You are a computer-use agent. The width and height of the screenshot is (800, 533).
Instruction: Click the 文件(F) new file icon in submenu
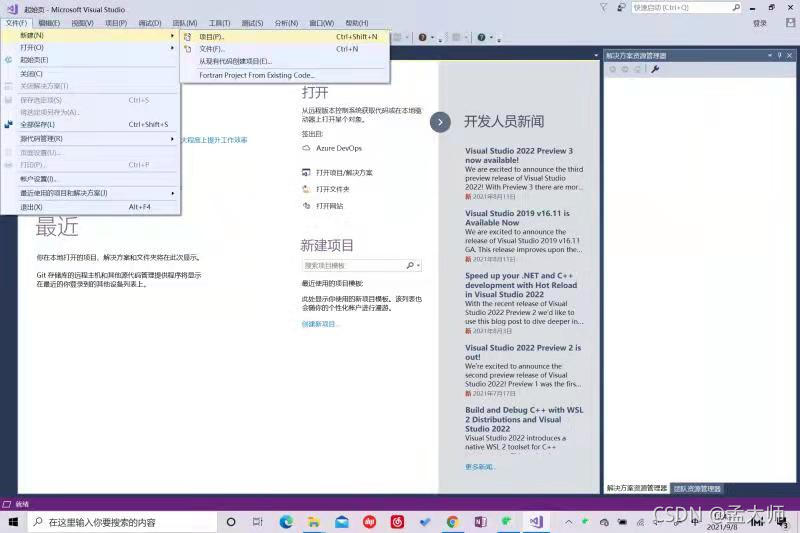188,49
